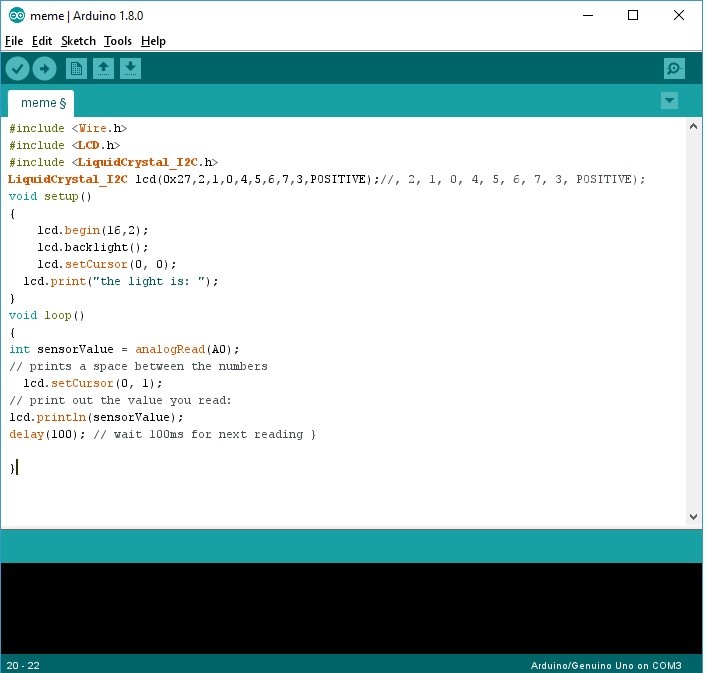The width and height of the screenshot is (709, 673).
Task: Click 'analogRead(A0)' in the code
Action: point(184,349)
